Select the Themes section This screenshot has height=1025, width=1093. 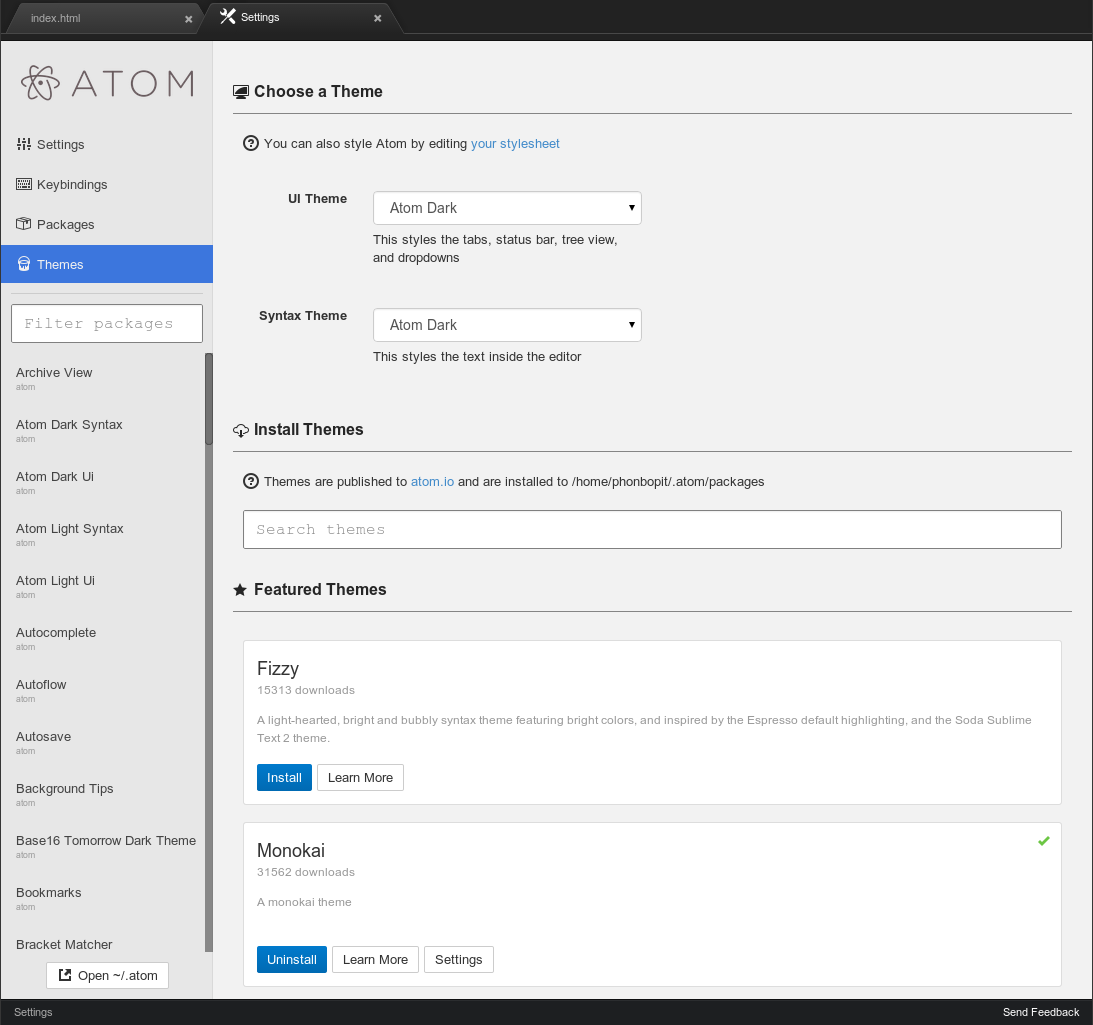(x=107, y=264)
